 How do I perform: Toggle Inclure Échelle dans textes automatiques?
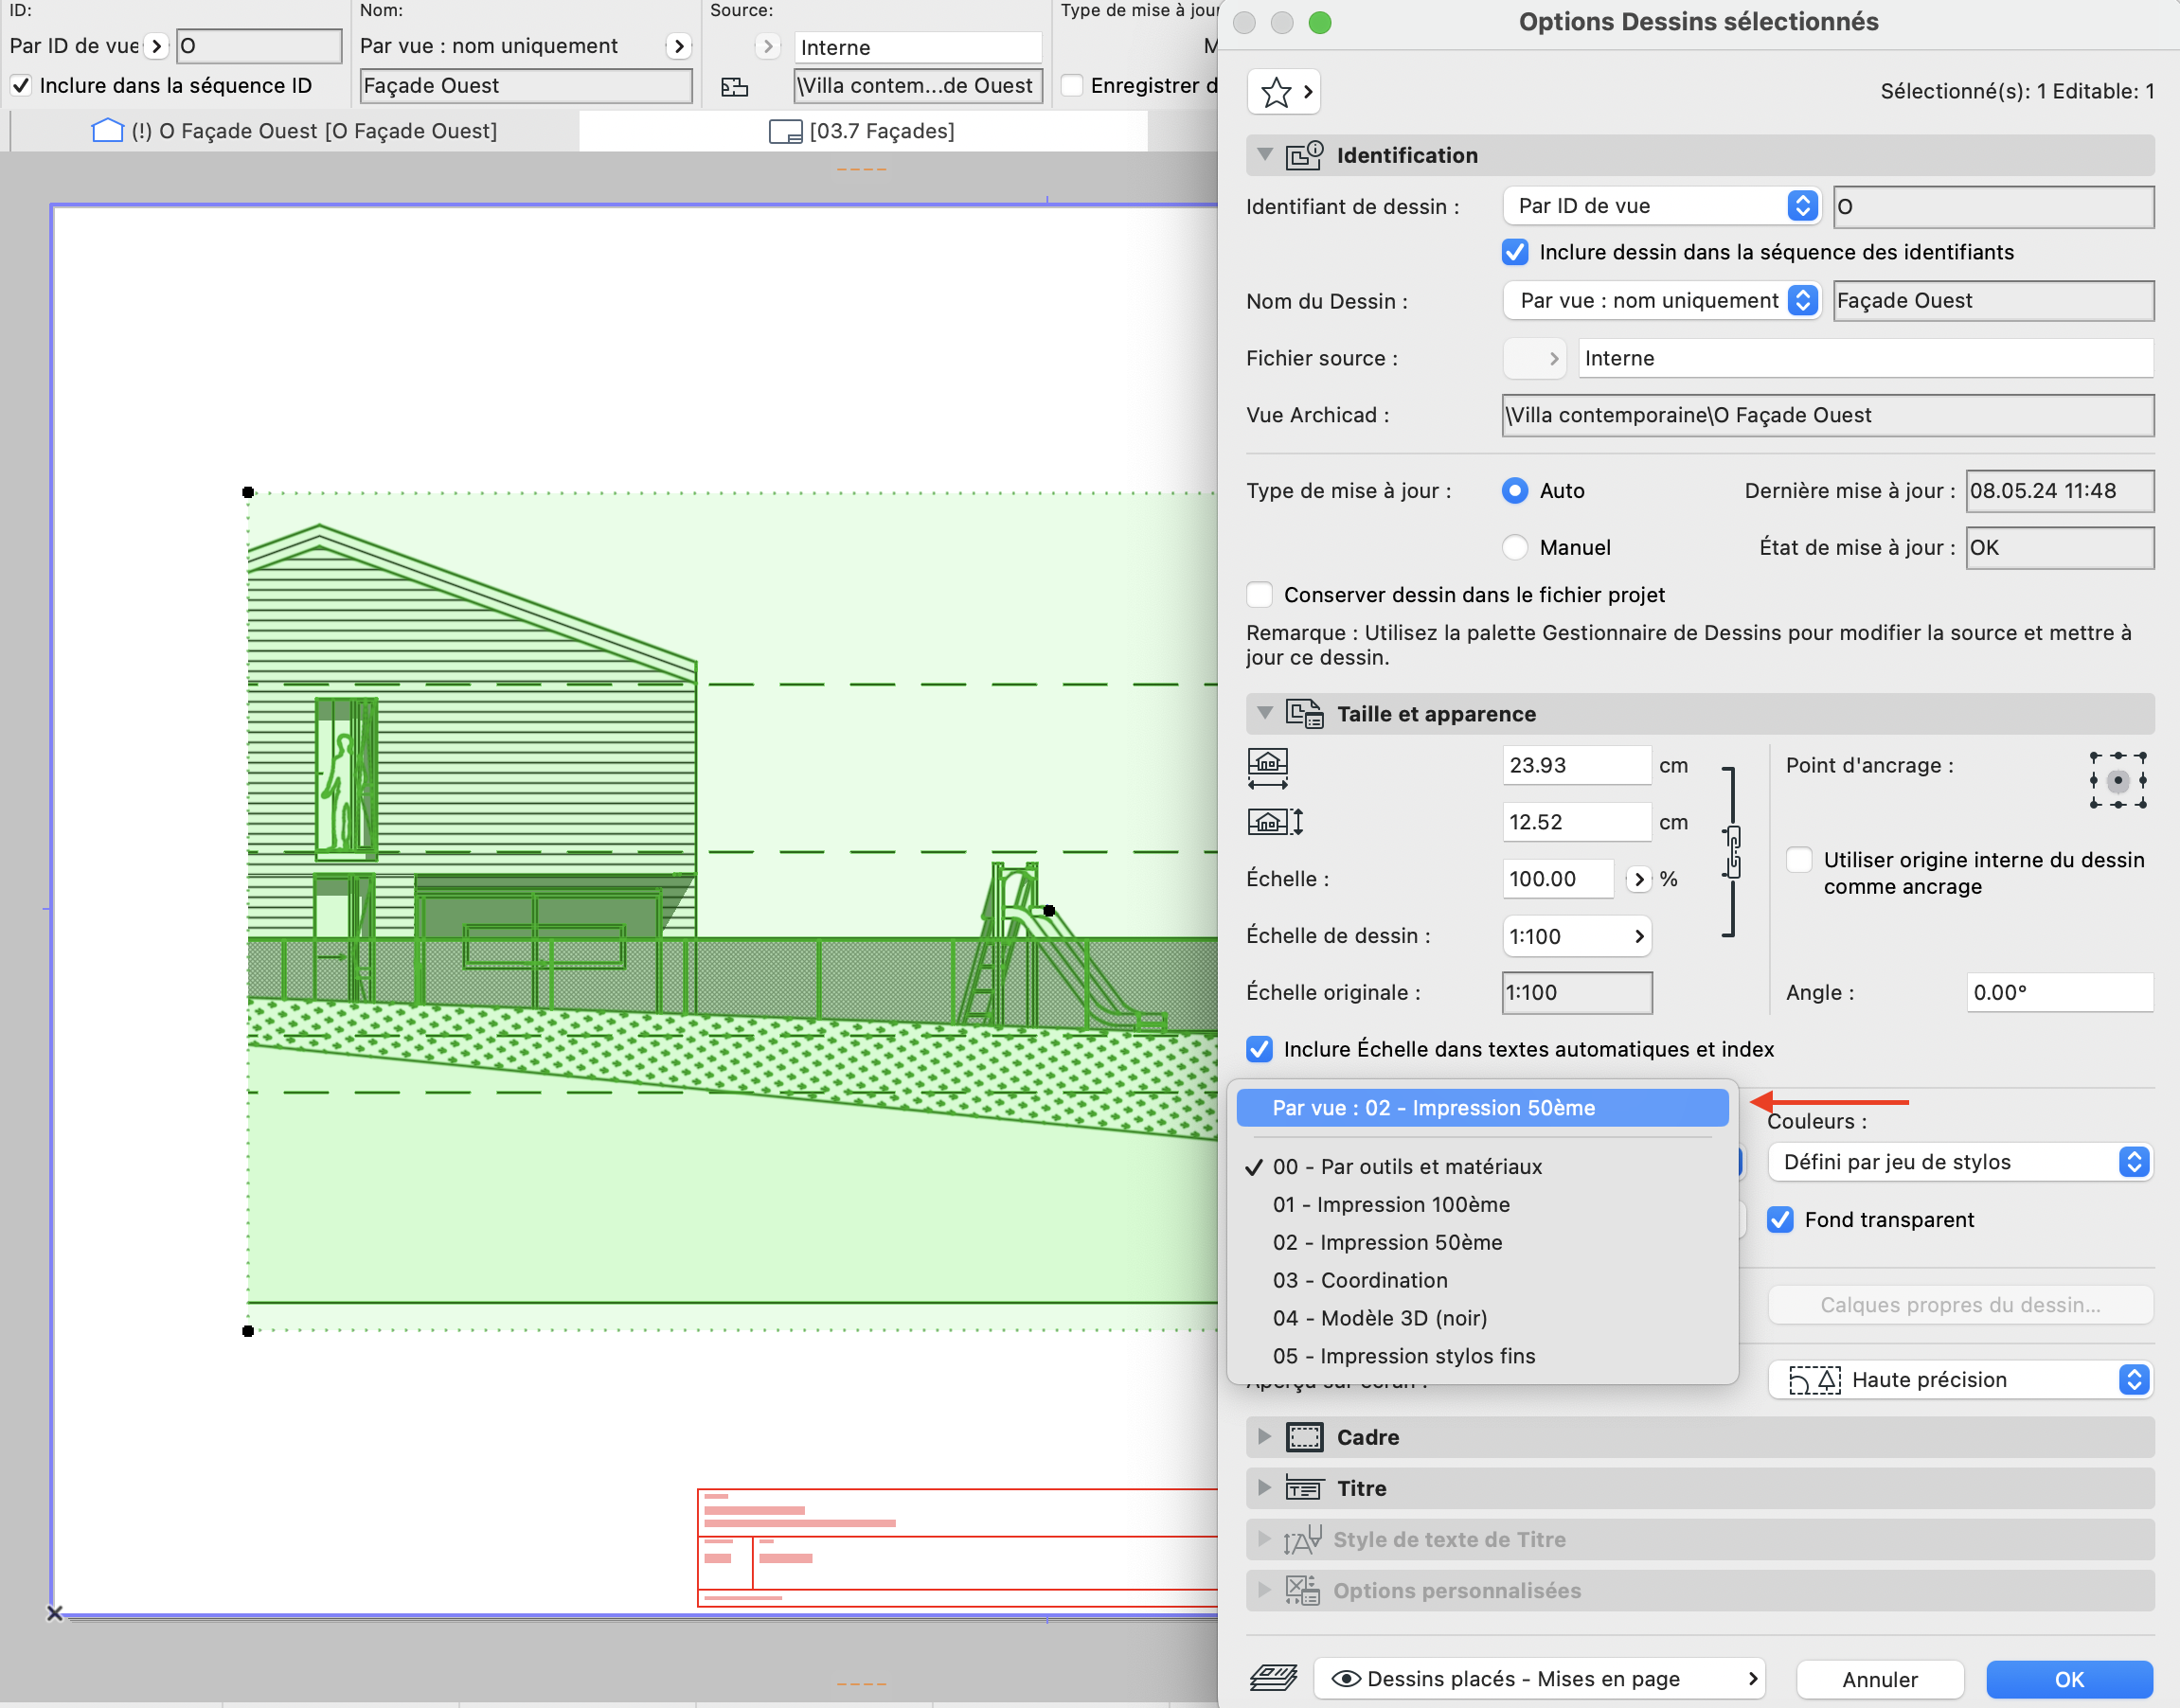1260,1049
